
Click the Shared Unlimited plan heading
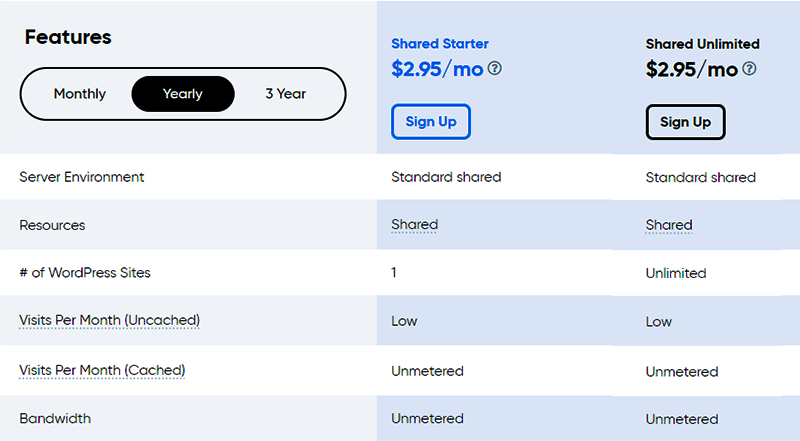702,44
